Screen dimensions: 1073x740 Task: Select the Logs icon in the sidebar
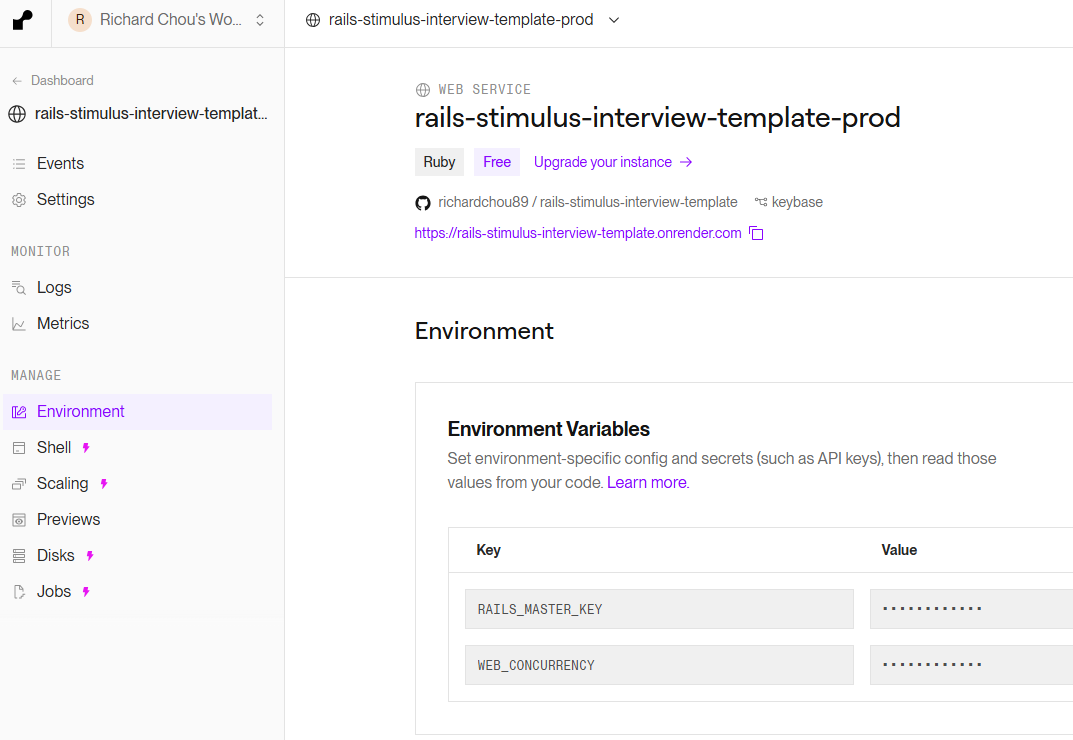tap(17, 287)
